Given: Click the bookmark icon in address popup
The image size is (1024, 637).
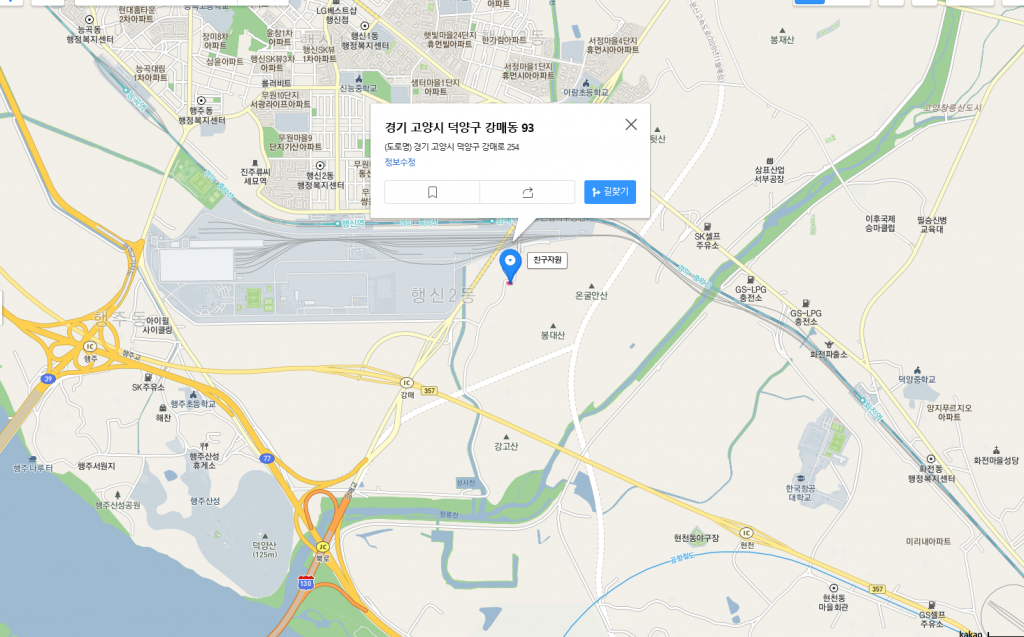Looking at the screenshot, I should point(432,192).
